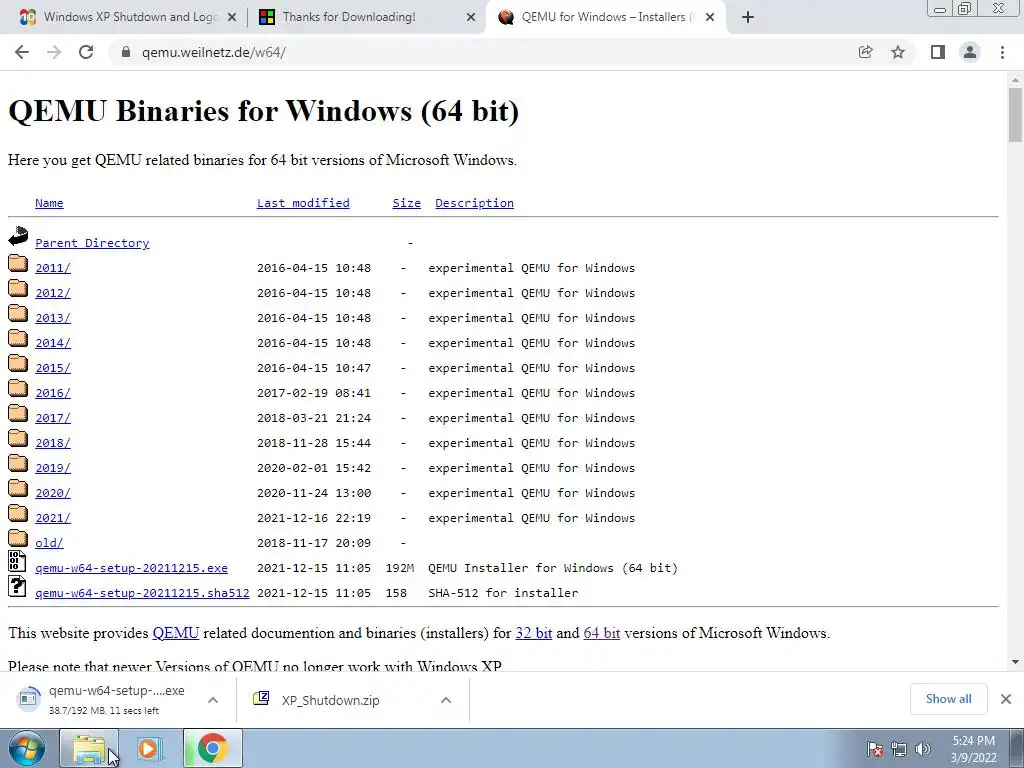Image resolution: width=1024 pixels, height=768 pixels.
Task: Close the Thanks for Downloading tab
Action: click(x=471, y=18)
